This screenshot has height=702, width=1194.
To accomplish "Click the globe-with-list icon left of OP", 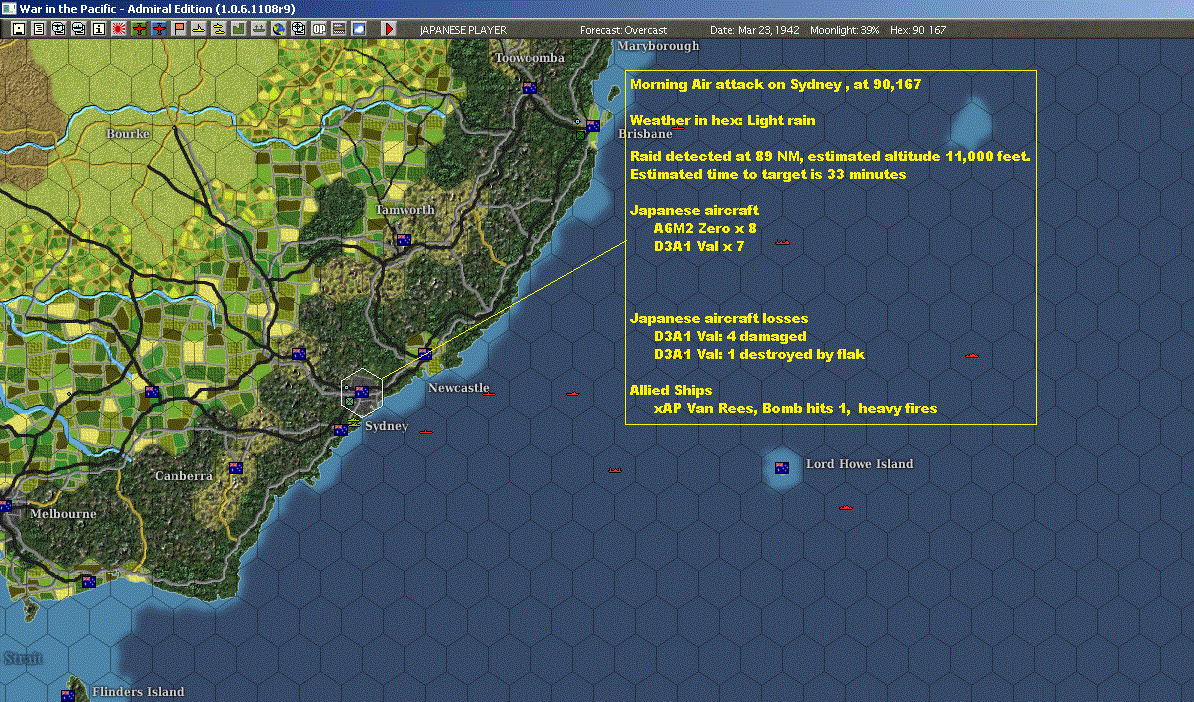I will (298, 29).
